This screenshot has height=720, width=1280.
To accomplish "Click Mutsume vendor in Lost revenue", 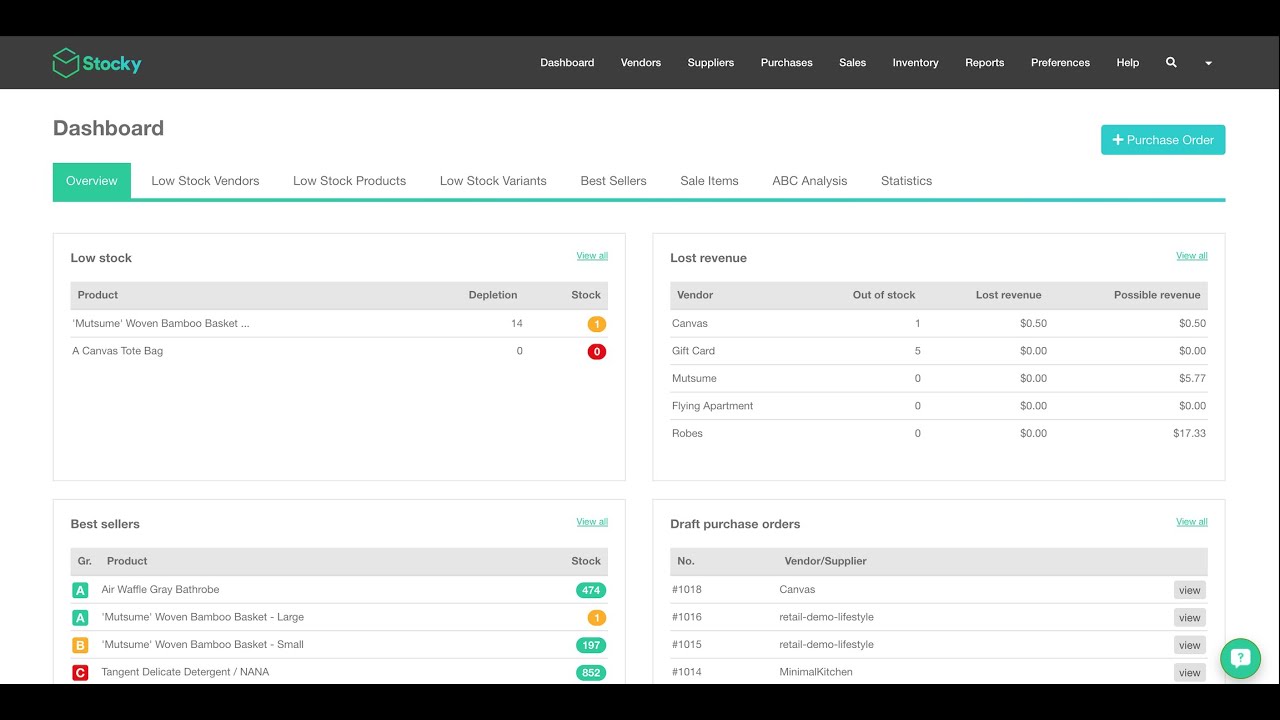I will [694, 379].
